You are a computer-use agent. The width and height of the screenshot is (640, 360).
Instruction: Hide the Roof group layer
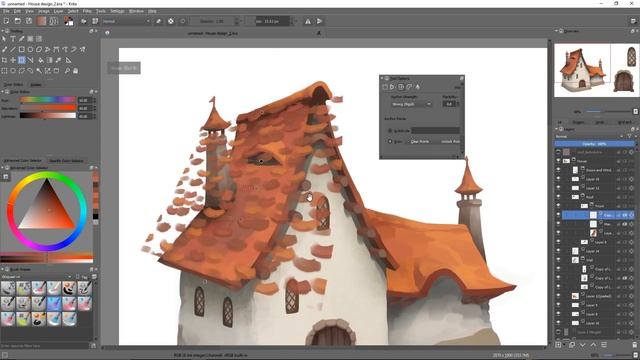click(x=558, y=197)
